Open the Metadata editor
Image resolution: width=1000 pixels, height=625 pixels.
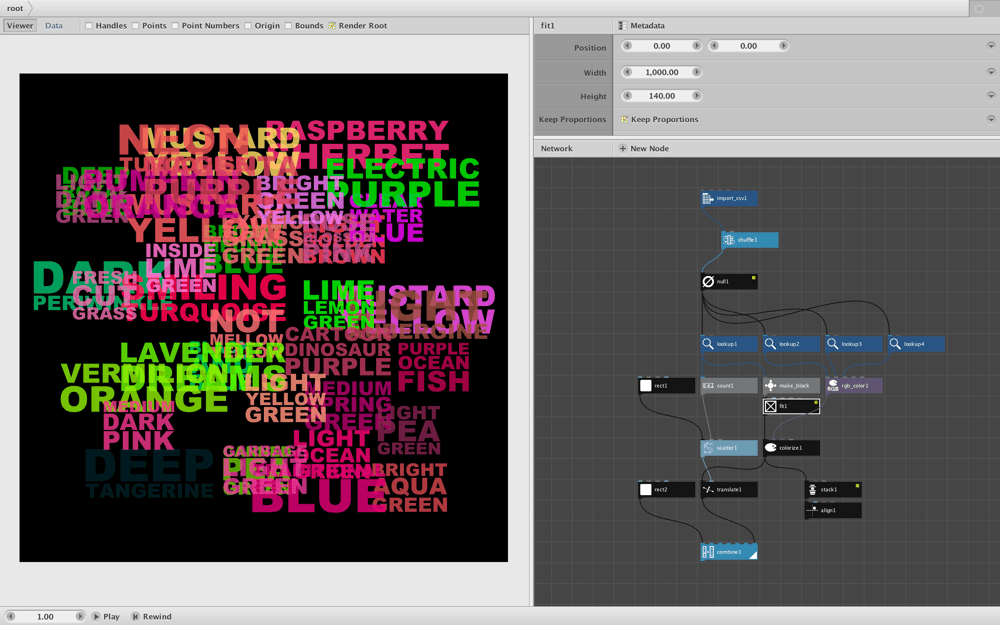click(x=642, y=26)
